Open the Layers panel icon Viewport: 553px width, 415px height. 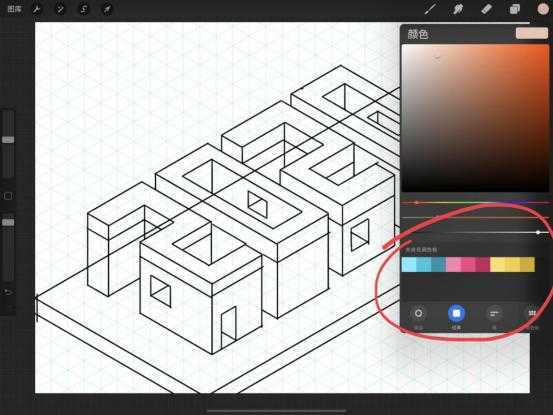click(514, 9)
